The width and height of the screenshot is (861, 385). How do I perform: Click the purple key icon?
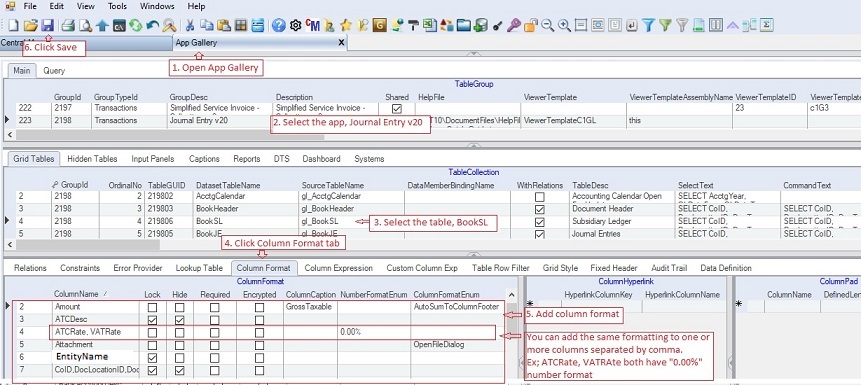click(x=513, y=25)
